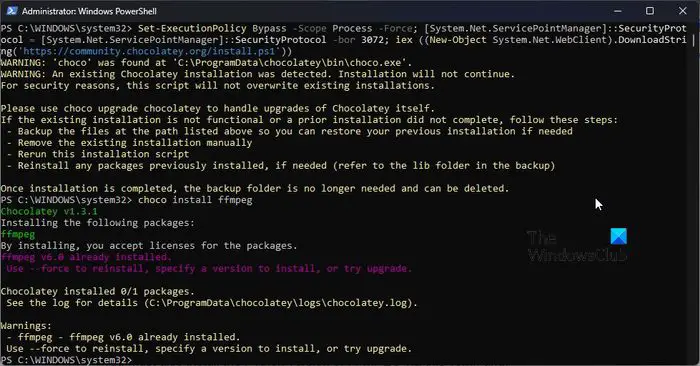This screenshot has width=700, height=366.
Task: Click the last PS C:\WINDOWS\system32> prompt line
Action: click(67, 360)
